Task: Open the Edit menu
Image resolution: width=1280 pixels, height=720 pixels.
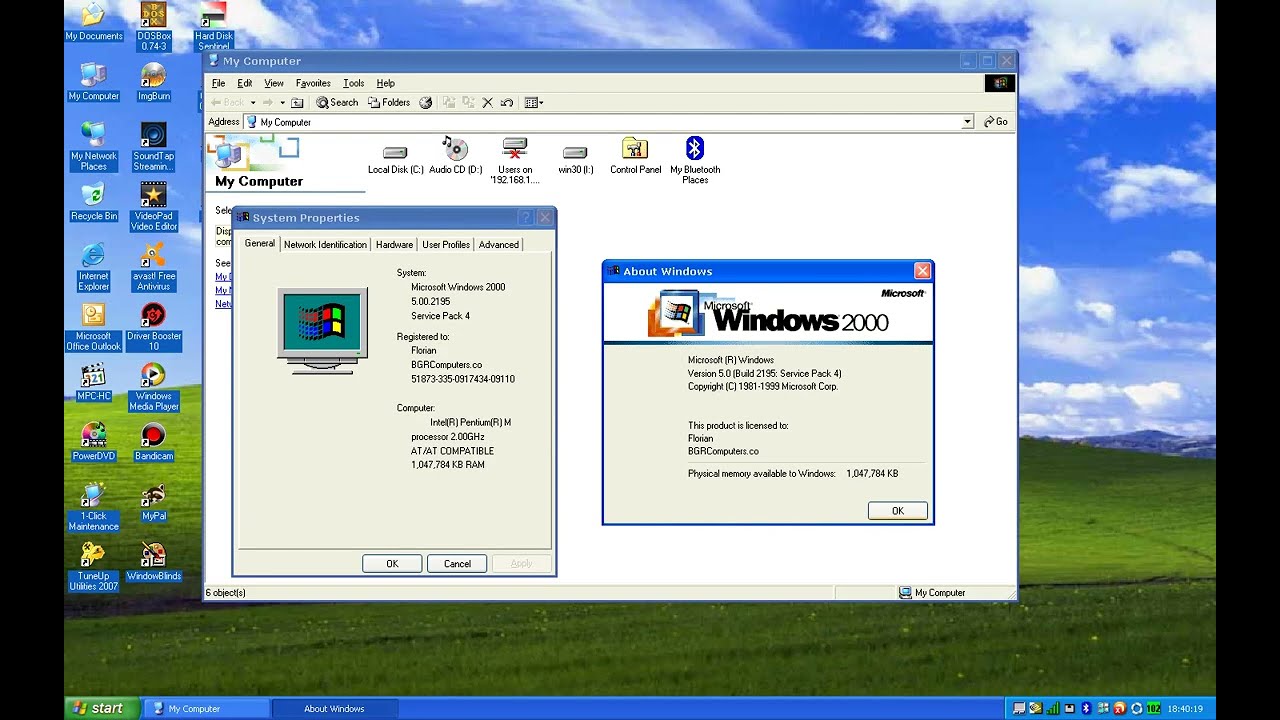Action: [x=245, y=83]
